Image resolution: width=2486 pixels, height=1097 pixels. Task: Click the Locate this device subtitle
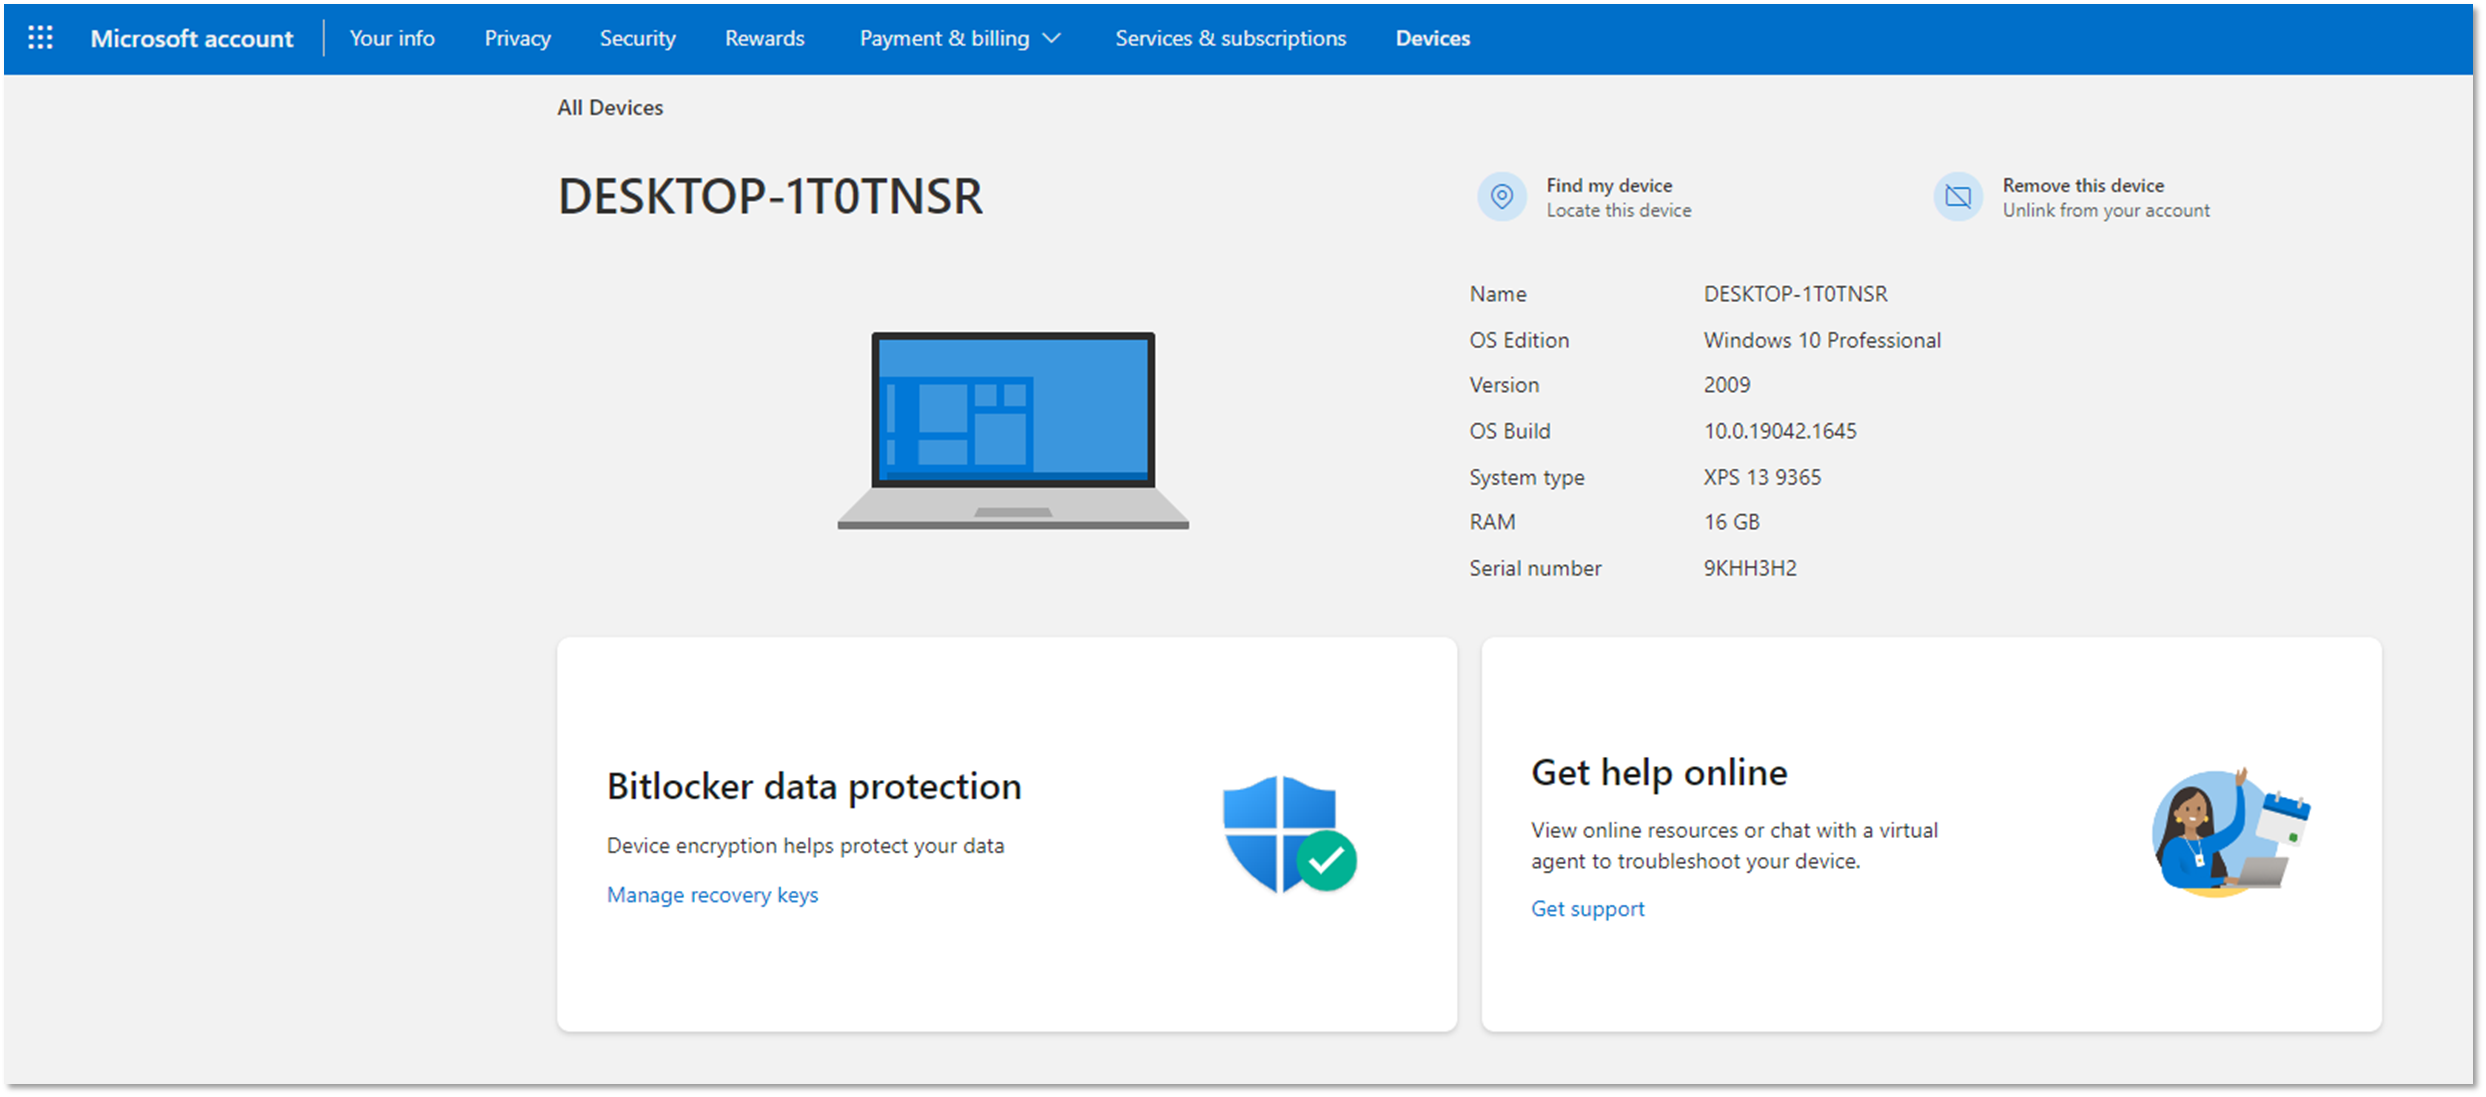click(1618, 210)
